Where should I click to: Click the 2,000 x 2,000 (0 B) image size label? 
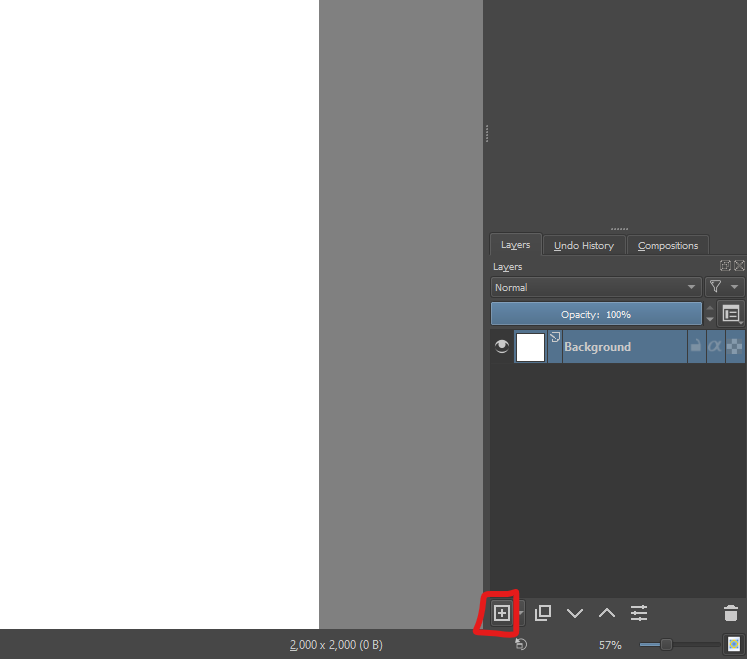coord(336,645)
